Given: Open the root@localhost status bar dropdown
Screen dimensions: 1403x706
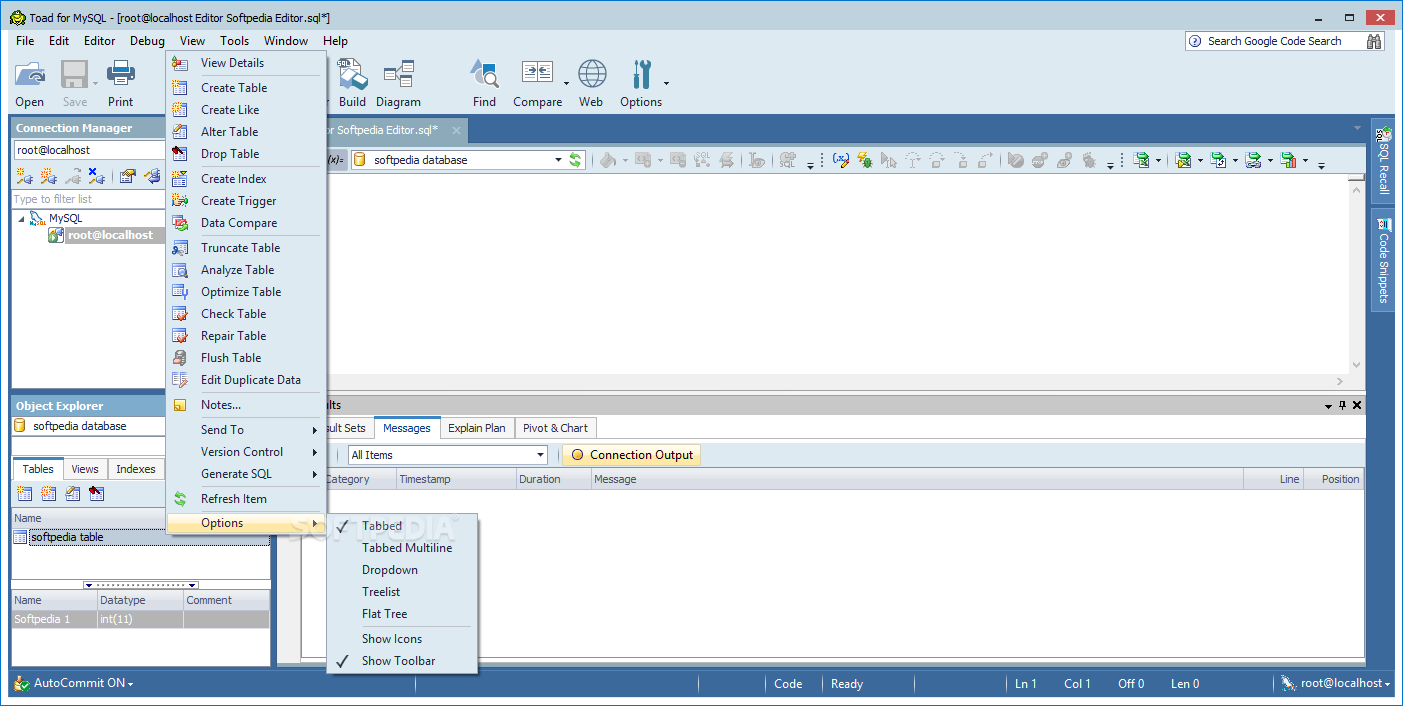Looking at the screenshot, I should [x=1389, y=684].
